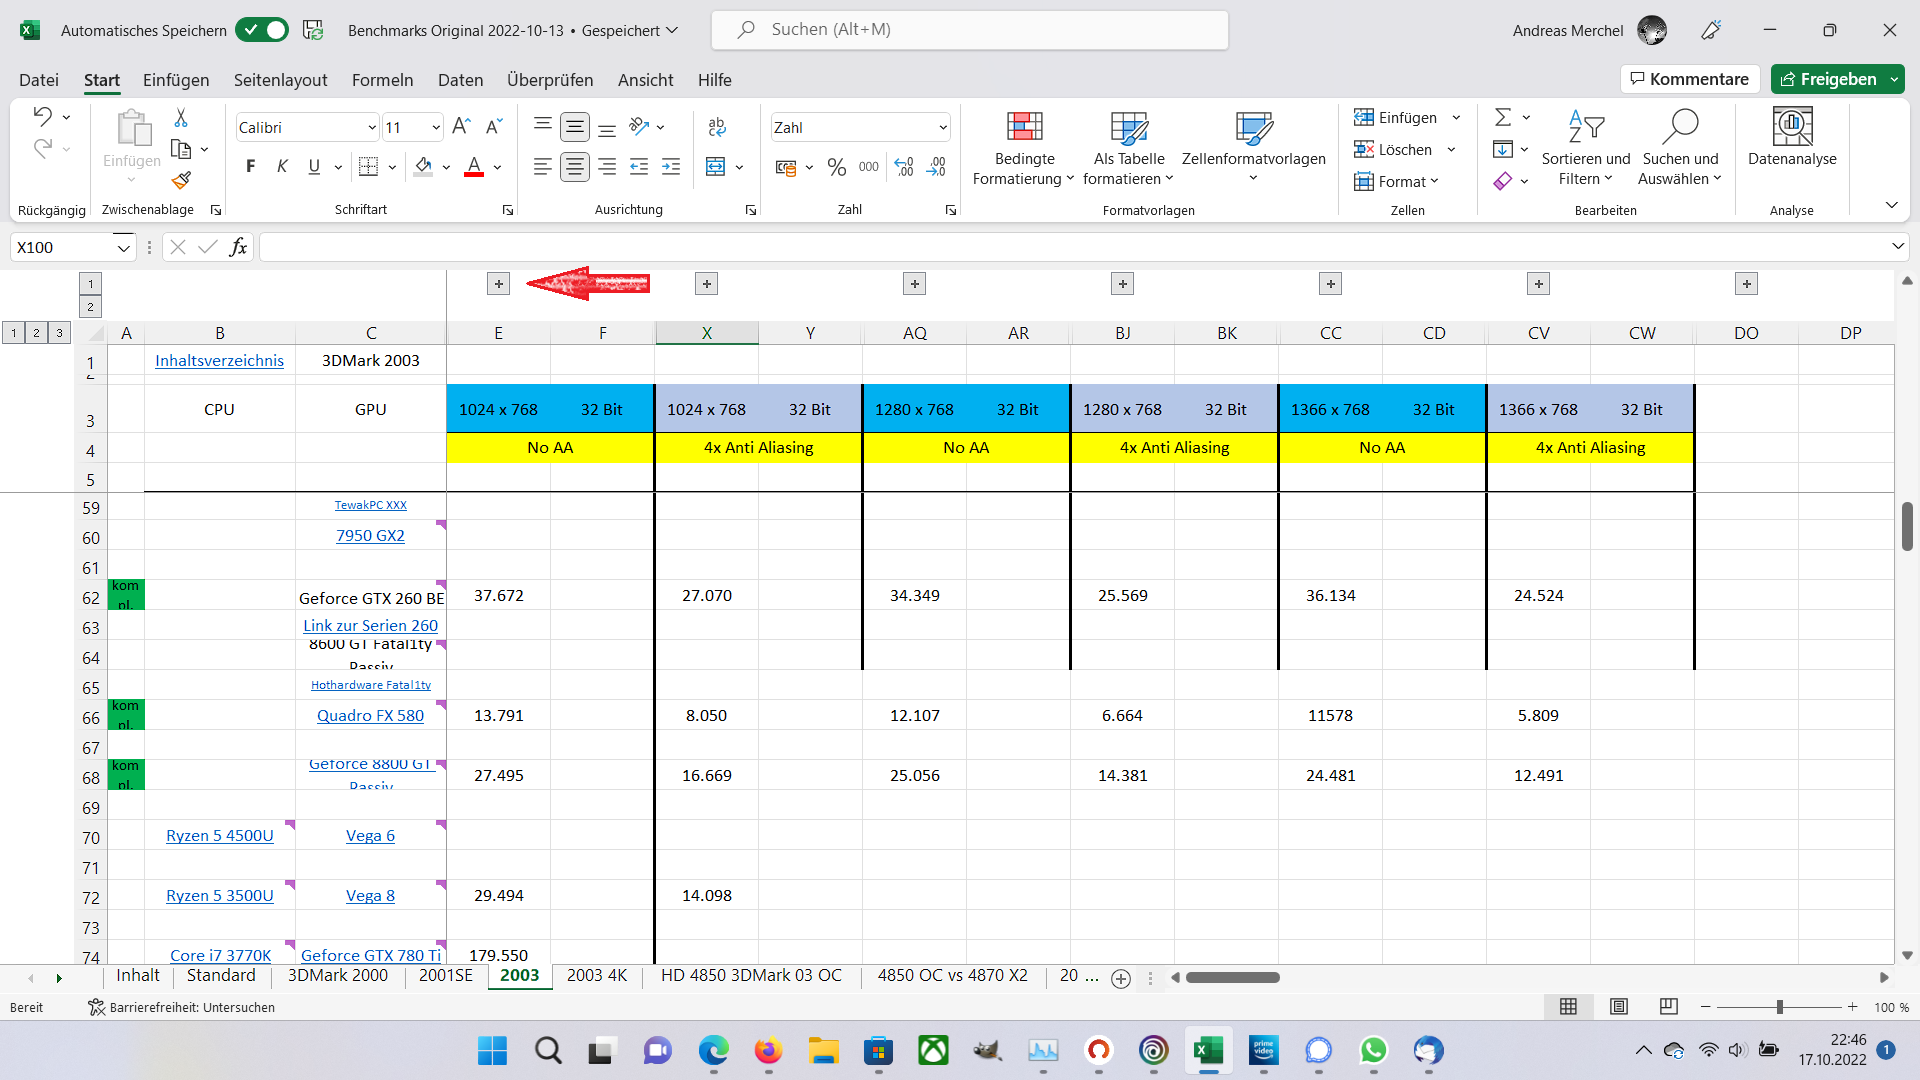This screenshot has height=1080, width=1920.
Task: Toggle underline formatting button
Action: 314,167
